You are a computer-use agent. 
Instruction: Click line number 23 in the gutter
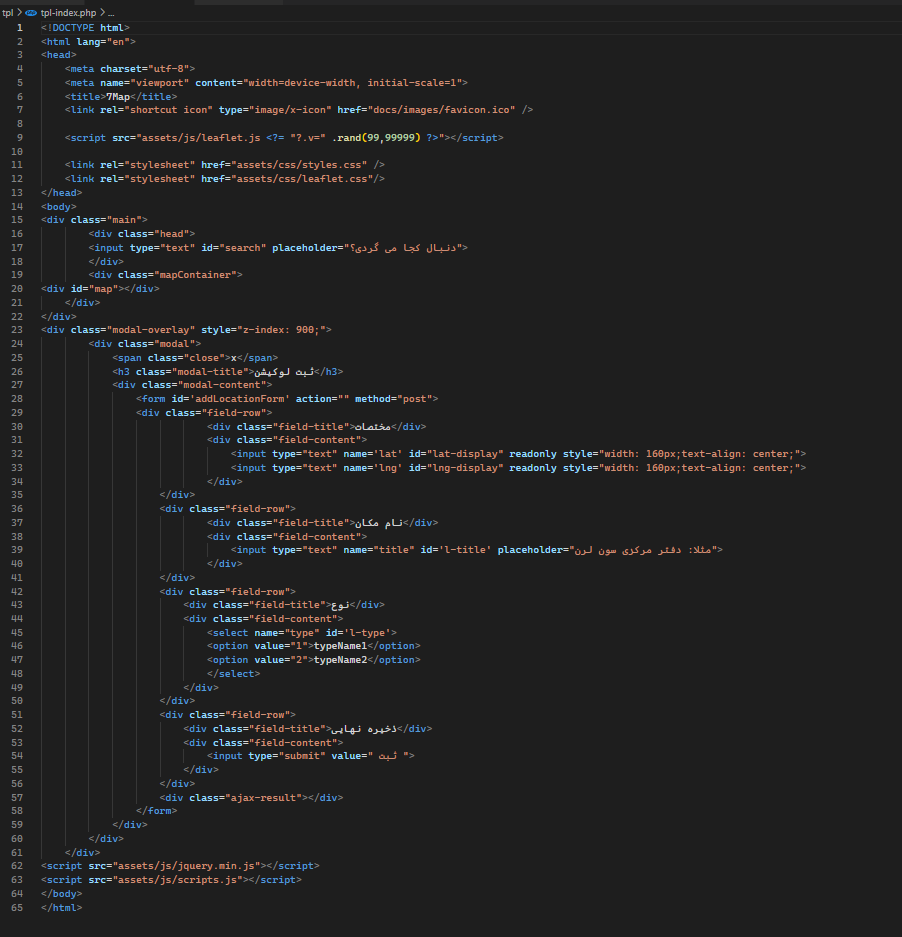pos(17,330)
